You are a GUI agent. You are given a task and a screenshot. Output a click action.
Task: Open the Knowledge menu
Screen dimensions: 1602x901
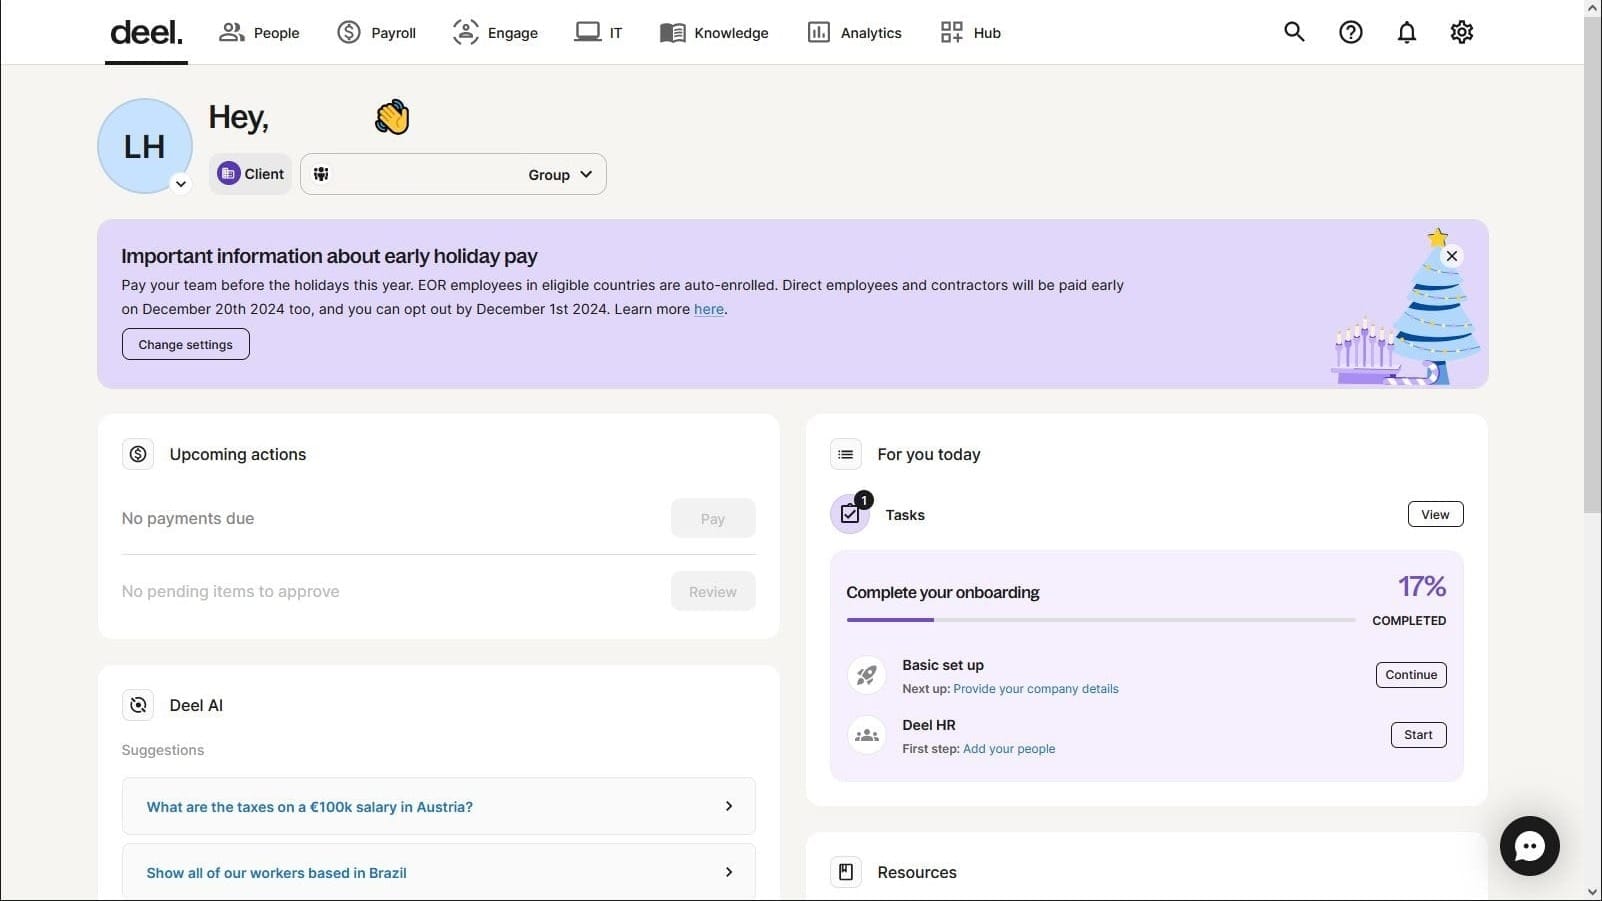click(x=714, y=33)
